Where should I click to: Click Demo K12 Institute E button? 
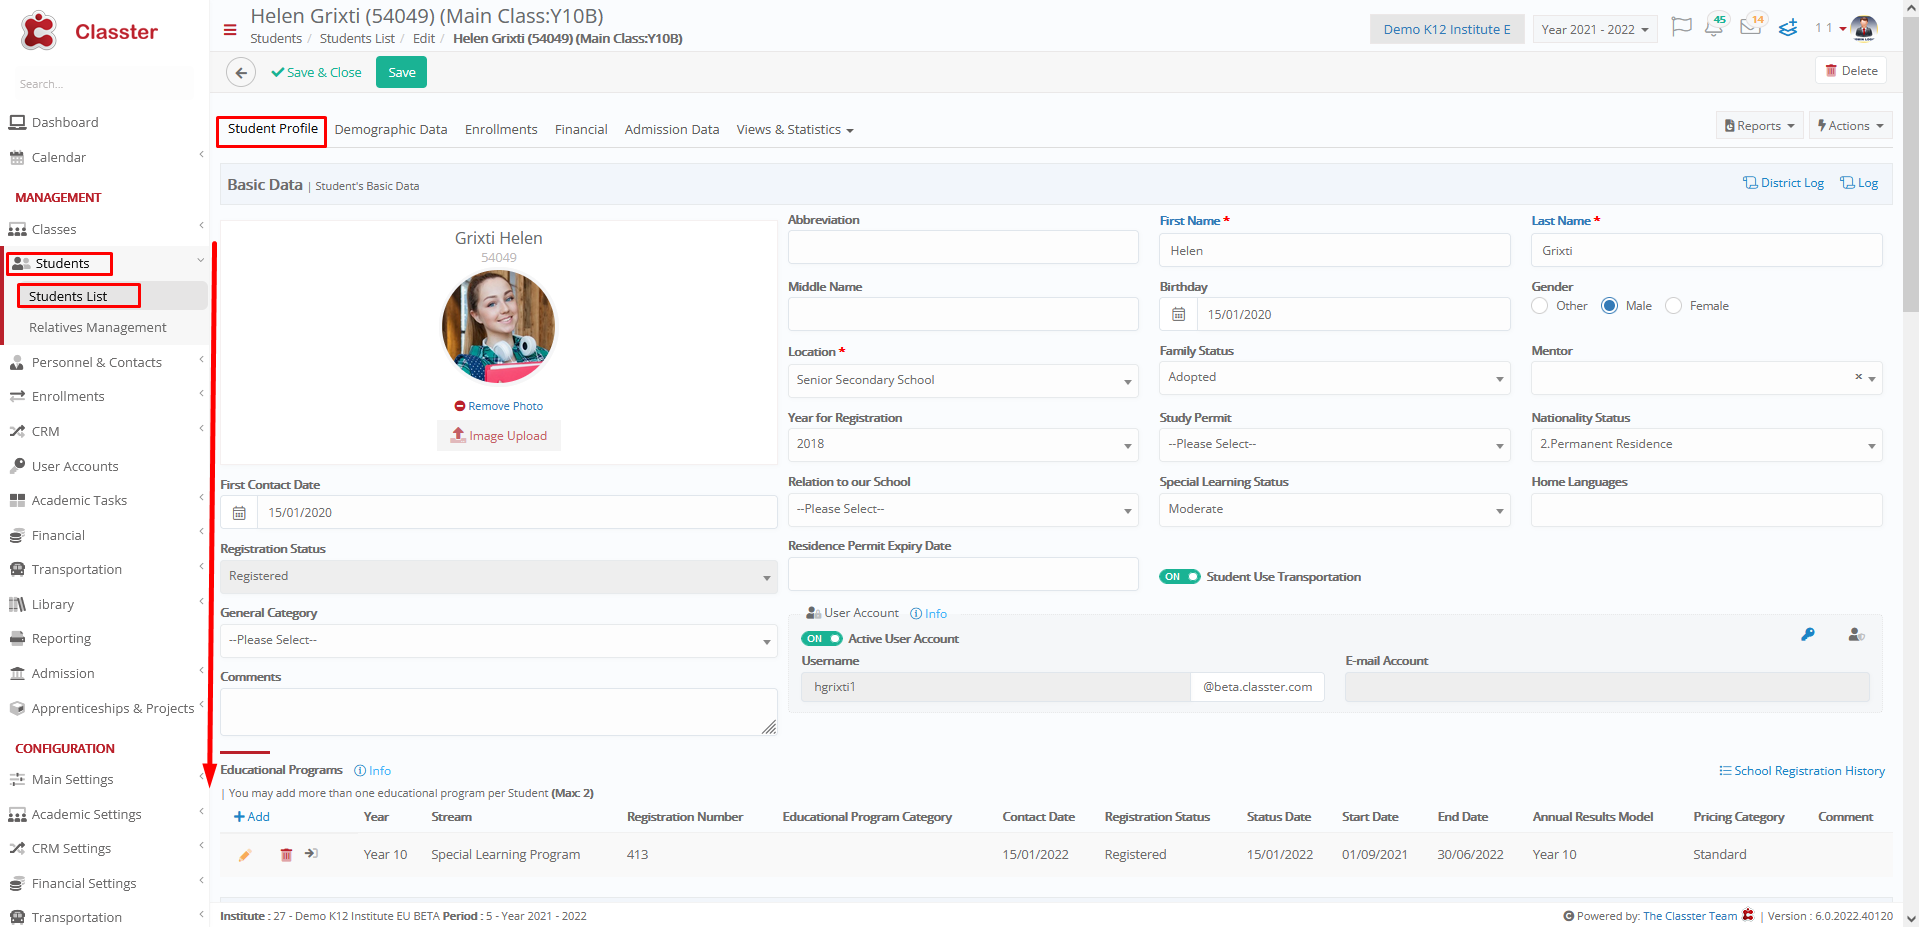(x=1447, y=29)
